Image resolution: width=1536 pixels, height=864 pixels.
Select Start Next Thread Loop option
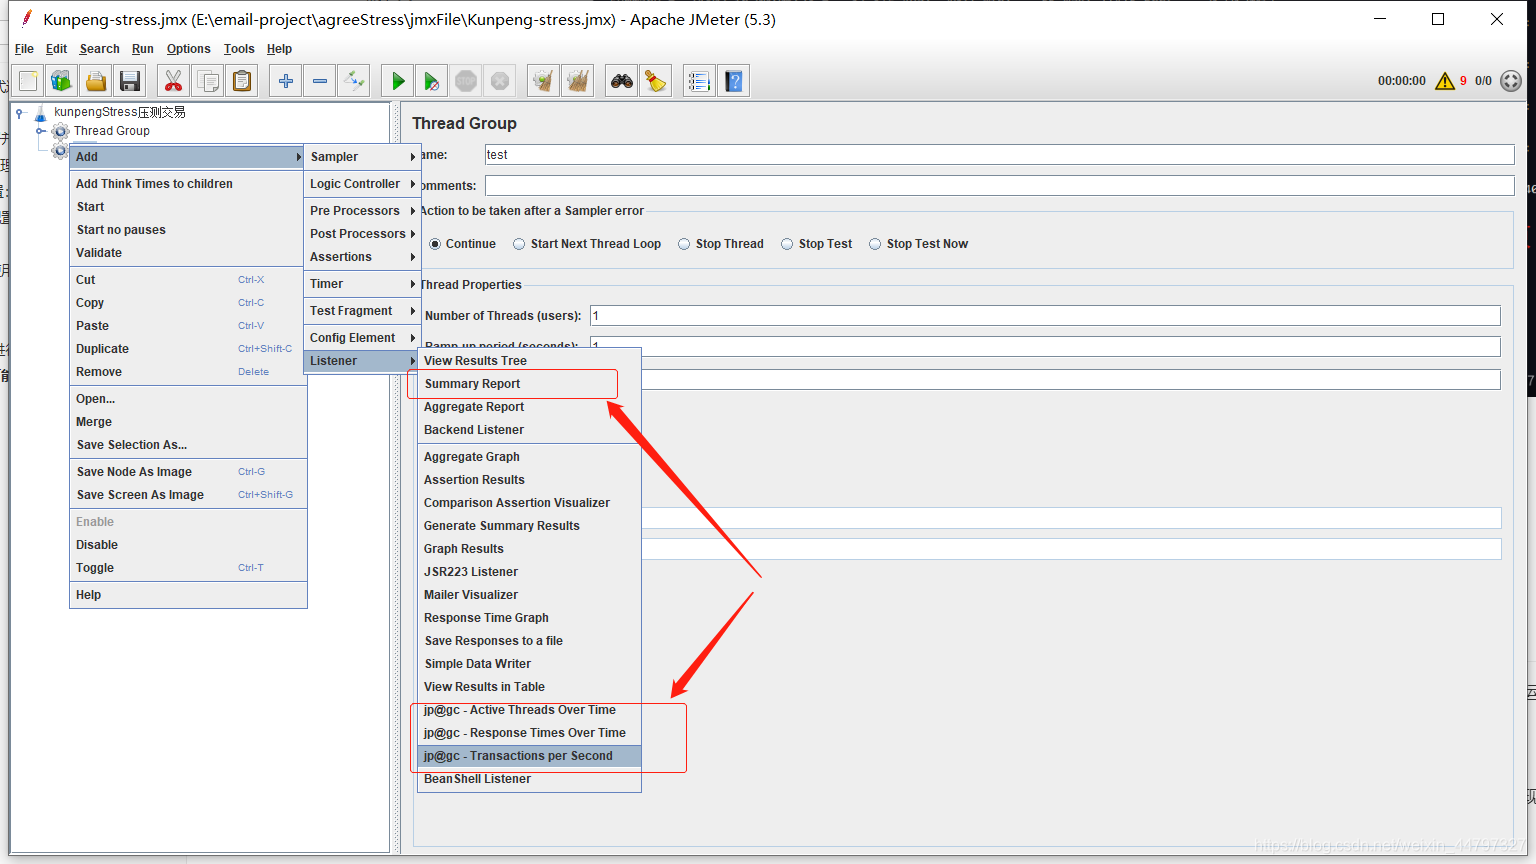519,244
